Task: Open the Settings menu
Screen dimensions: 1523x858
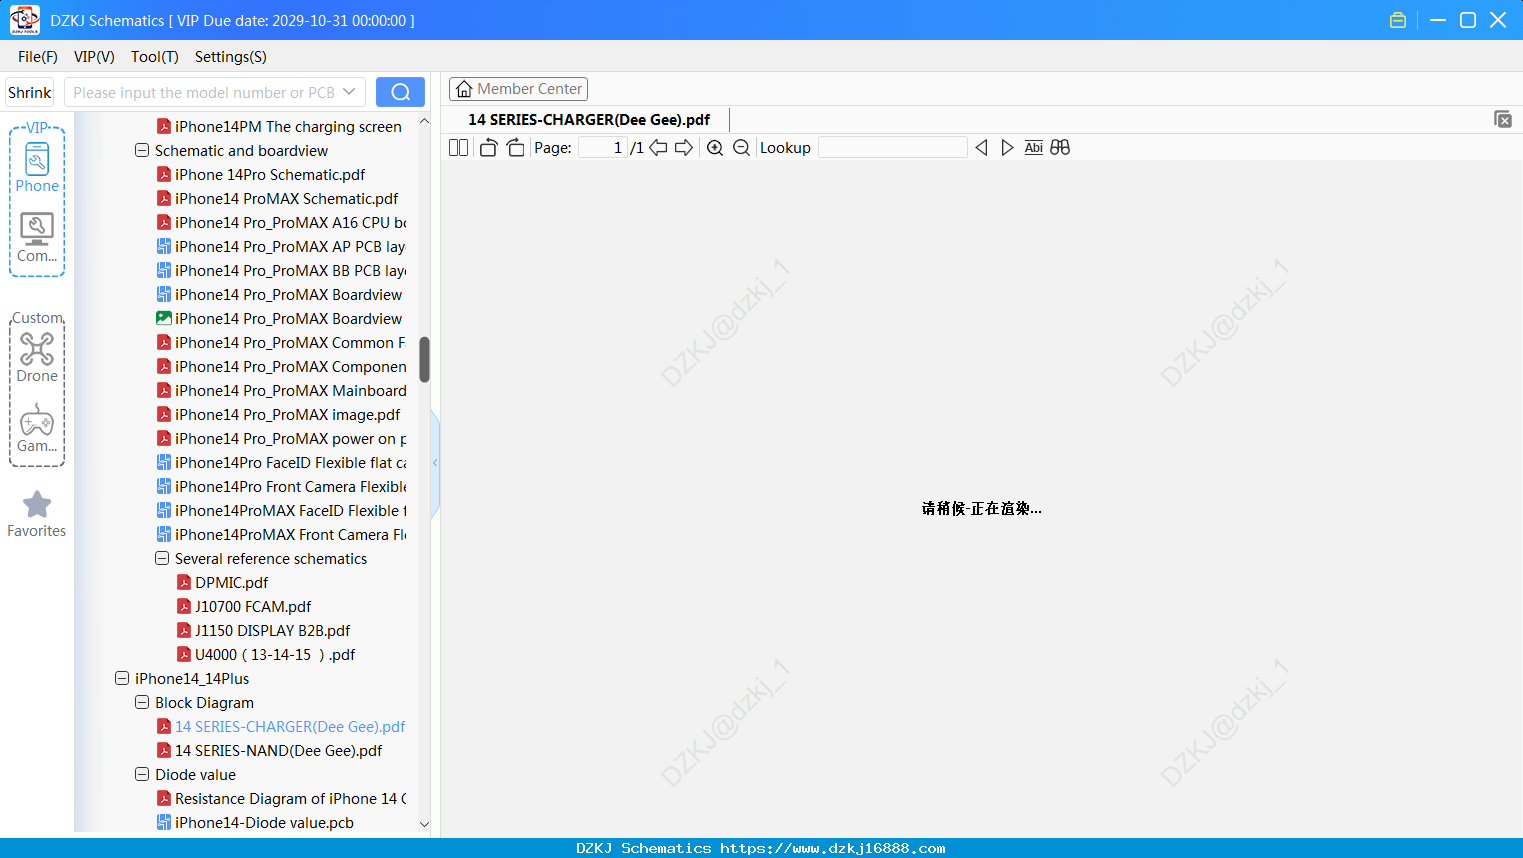Action: click(231, 57)
